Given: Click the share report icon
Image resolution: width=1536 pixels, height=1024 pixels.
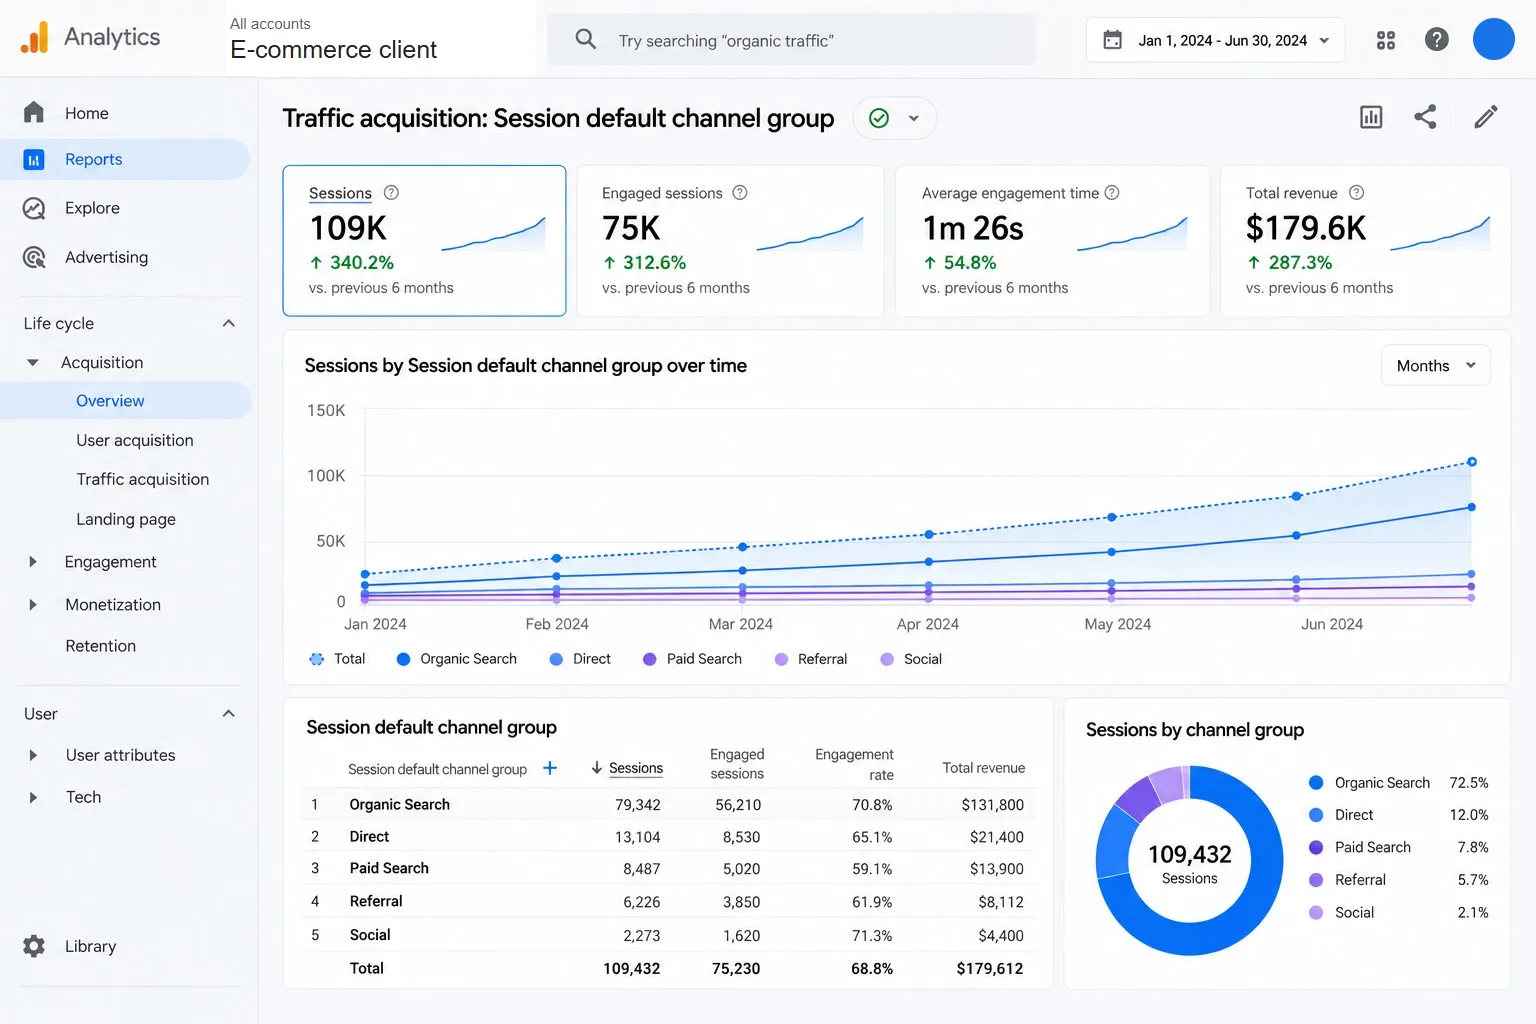Looking at the screenshot, I should pos(1425,117).
